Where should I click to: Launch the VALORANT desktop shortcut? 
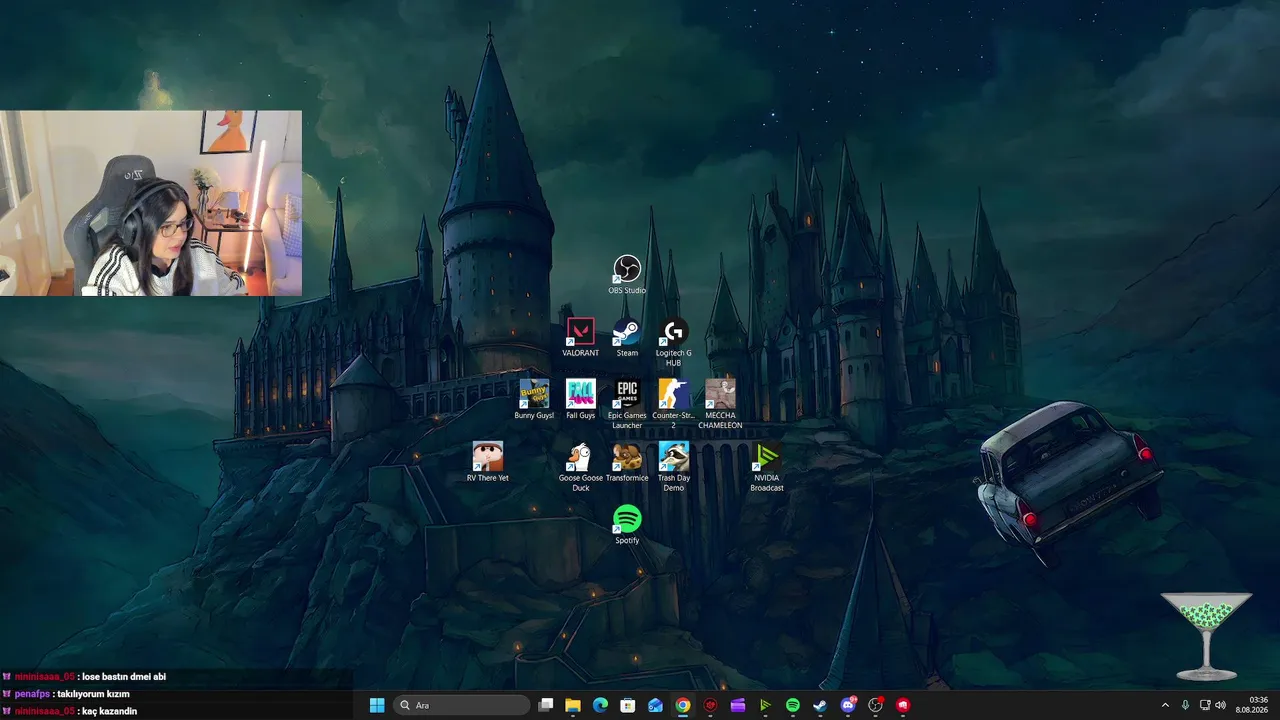tap(580, 337)
